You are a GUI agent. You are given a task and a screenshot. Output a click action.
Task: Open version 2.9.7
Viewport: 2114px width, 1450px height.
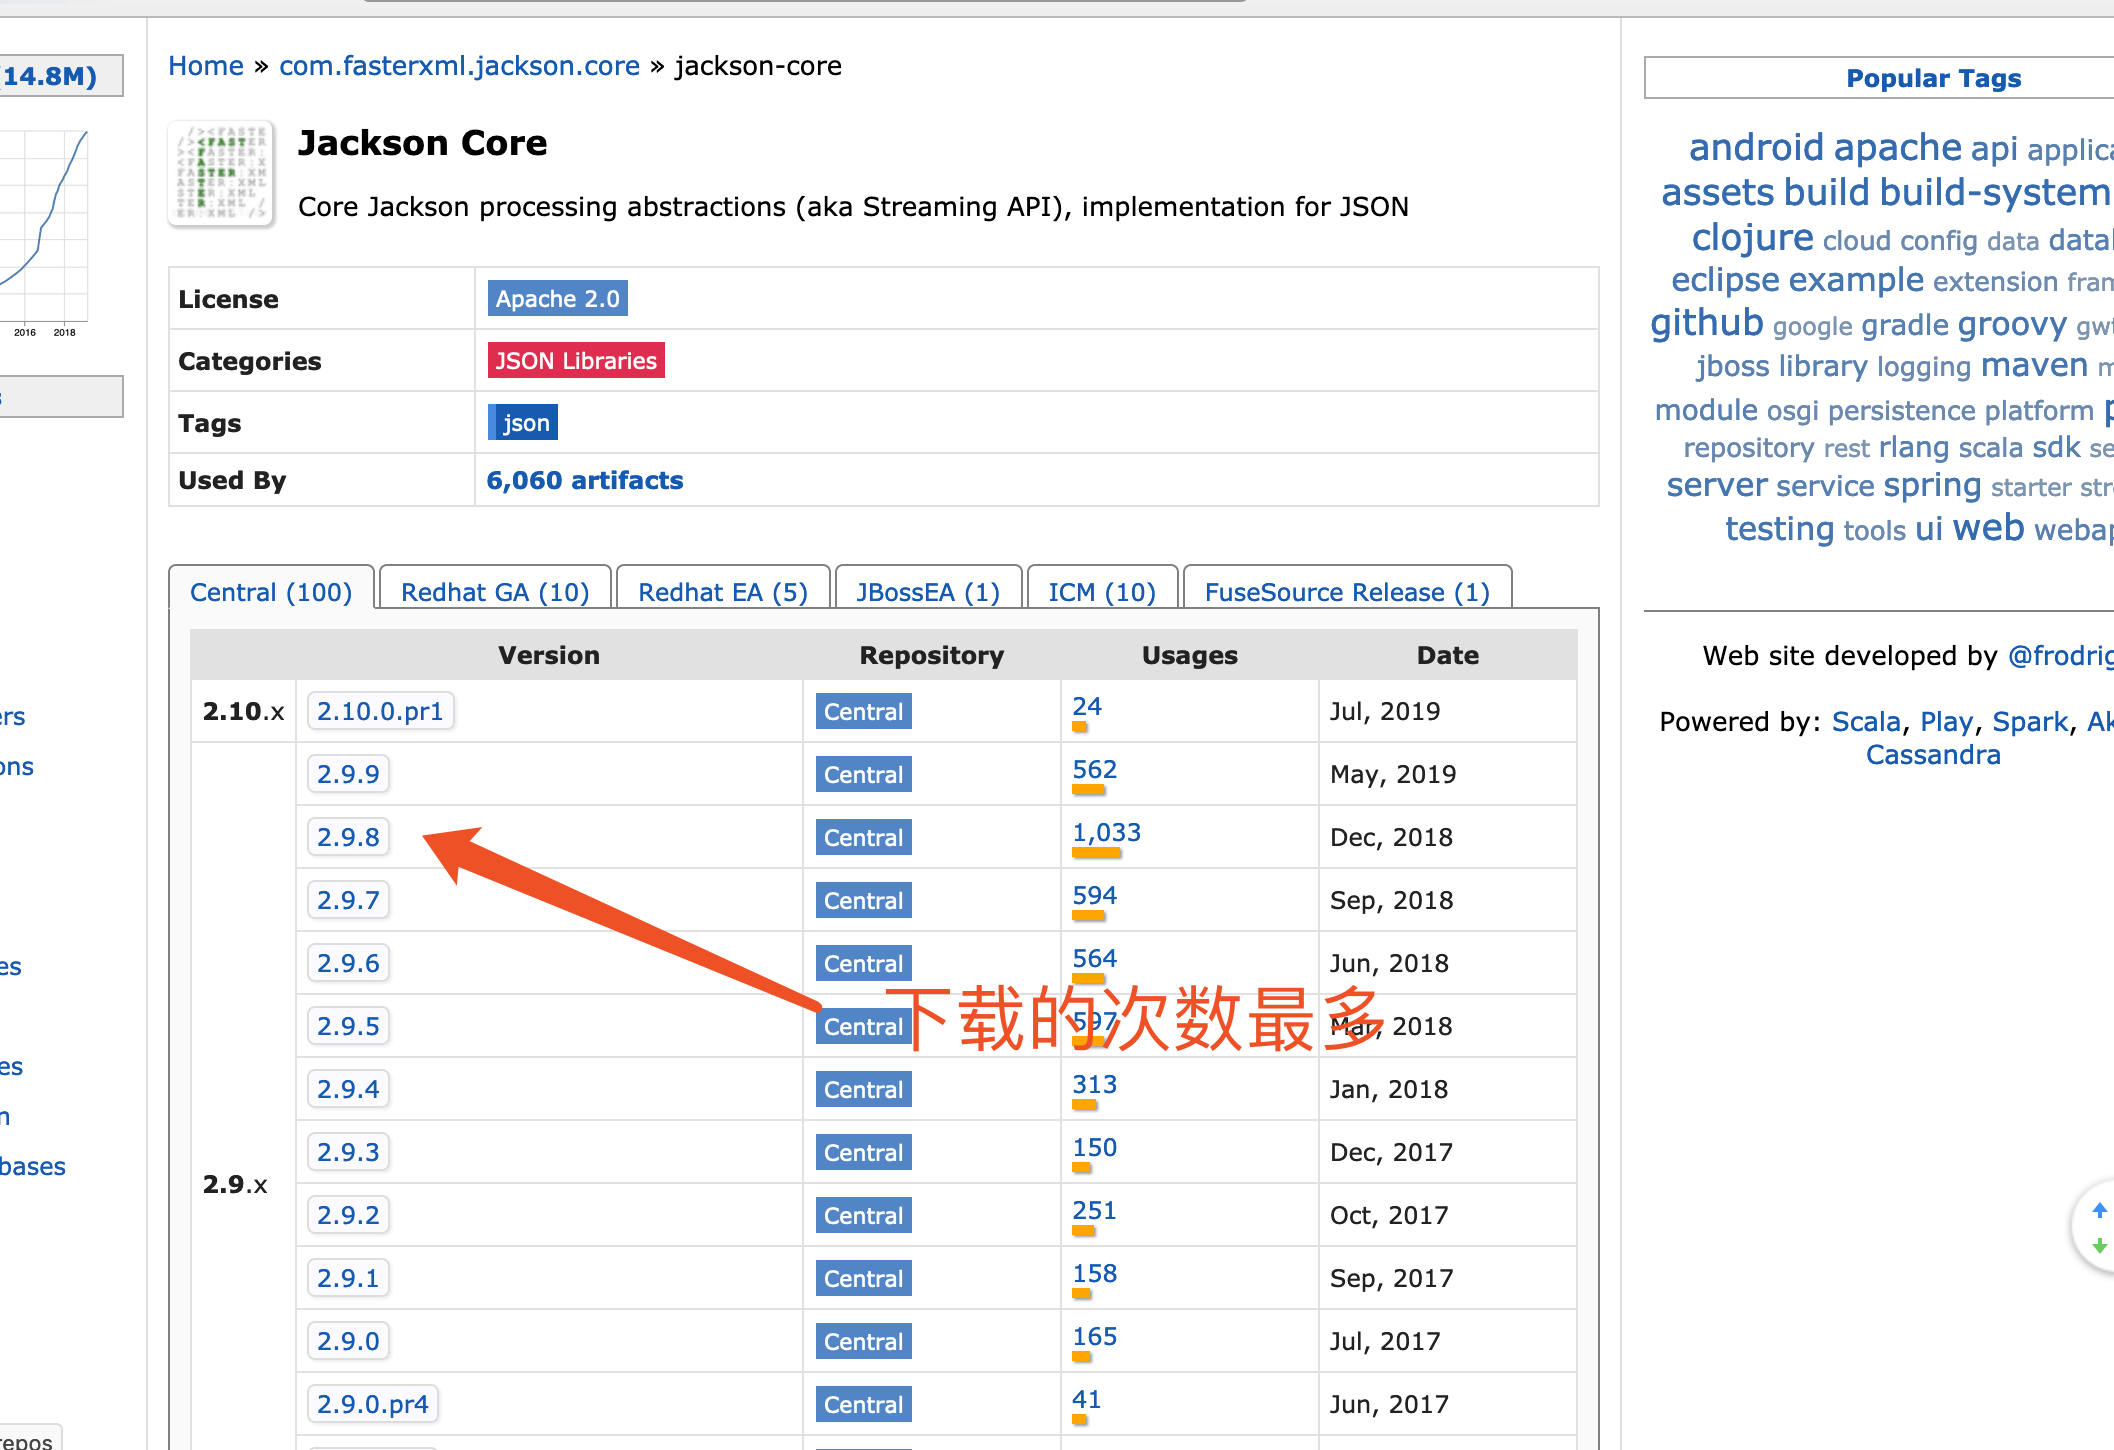click(x=348, y=900)
